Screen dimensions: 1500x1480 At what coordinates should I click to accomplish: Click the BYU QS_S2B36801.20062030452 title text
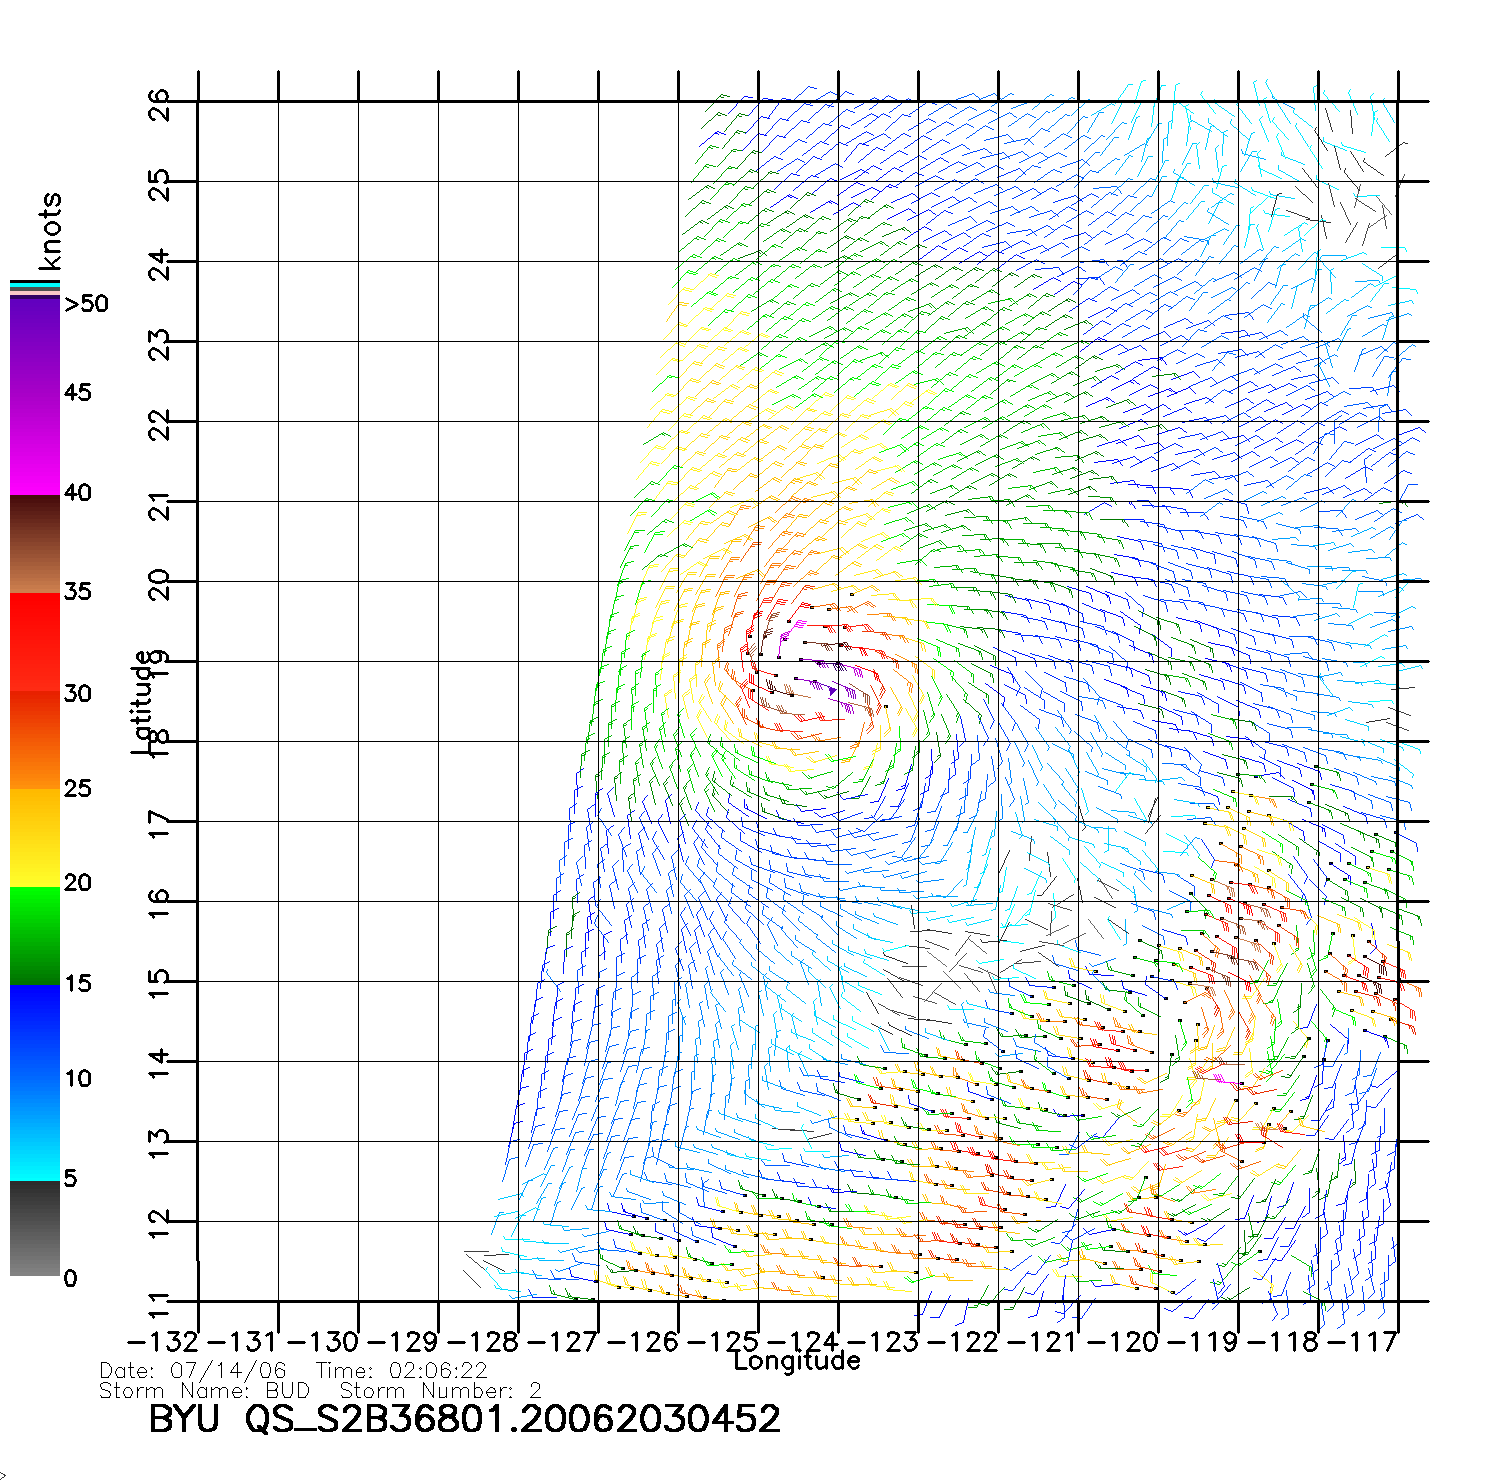464,1419
